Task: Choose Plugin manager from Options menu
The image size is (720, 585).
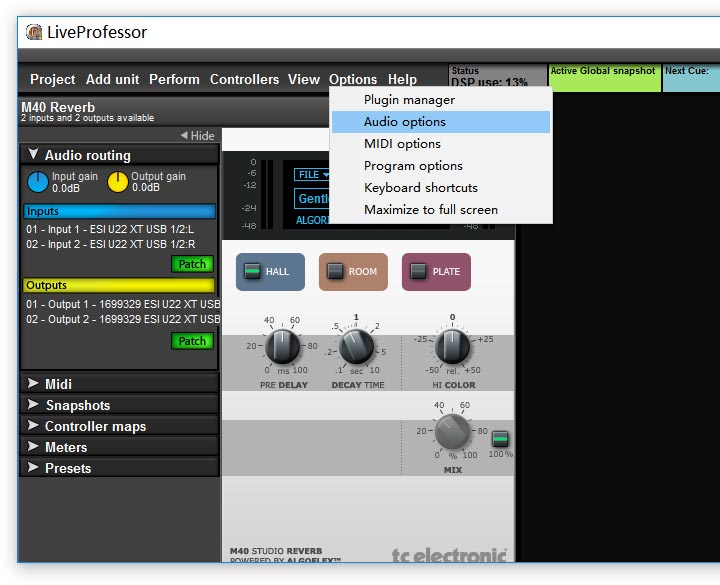Action: (x=441, y=100)
